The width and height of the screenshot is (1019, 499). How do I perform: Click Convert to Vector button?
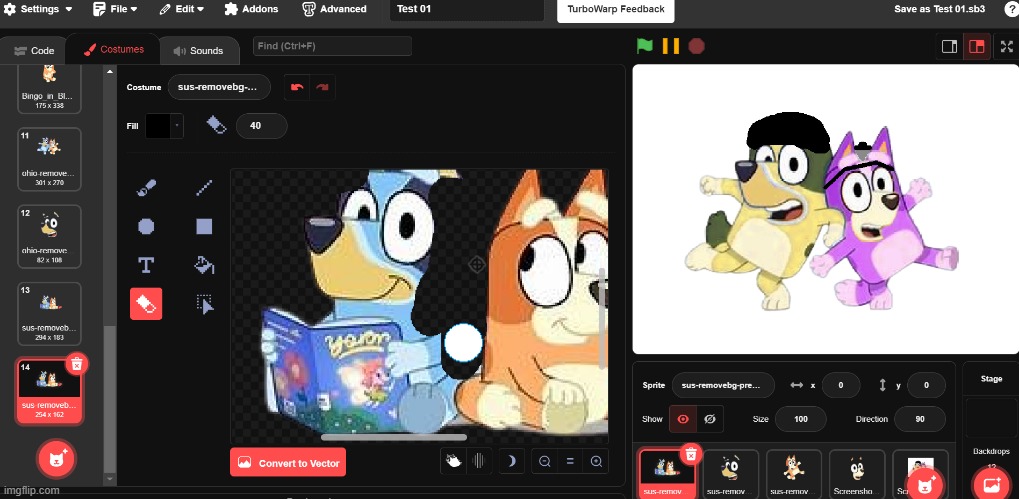coord(288,463)
